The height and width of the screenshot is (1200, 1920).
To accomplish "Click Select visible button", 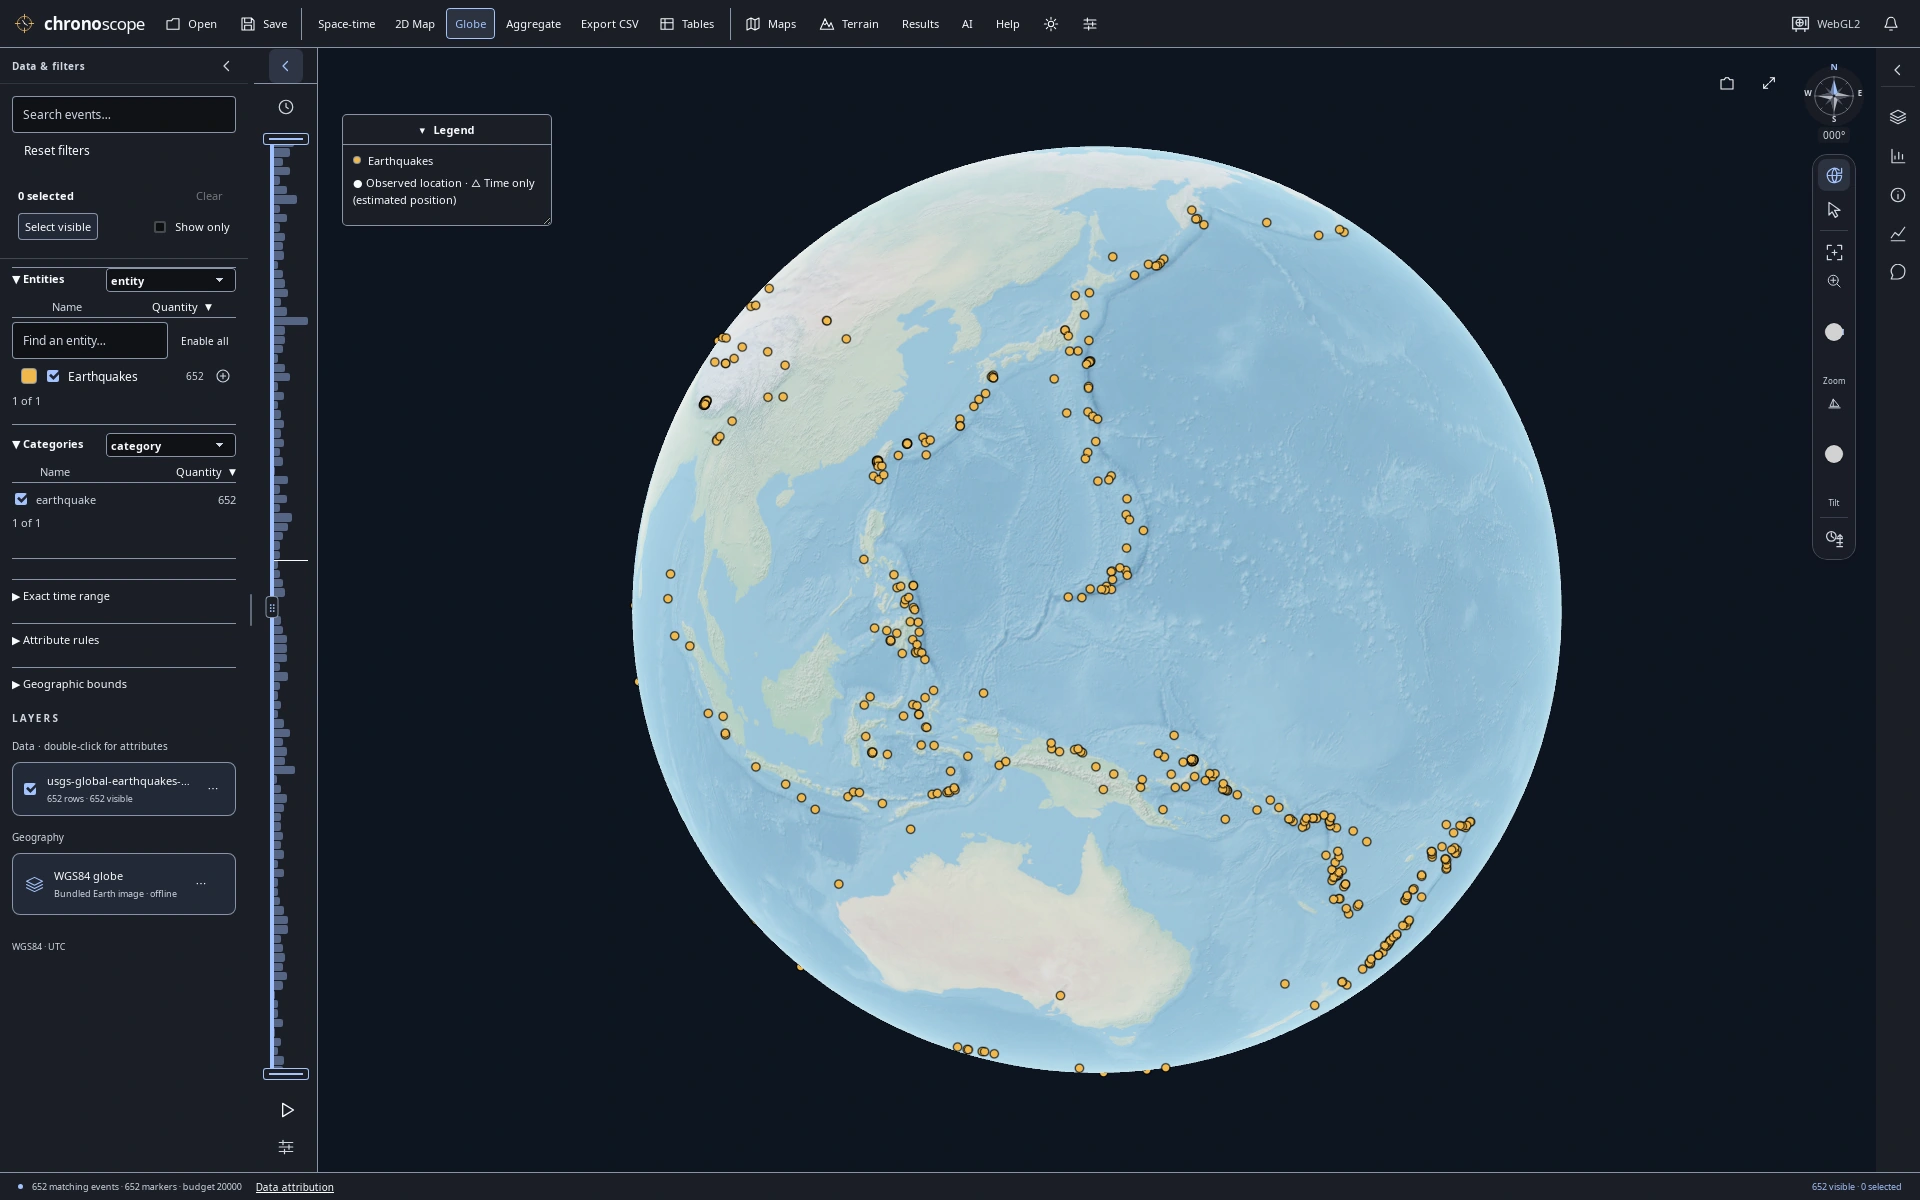I will 58,227.
